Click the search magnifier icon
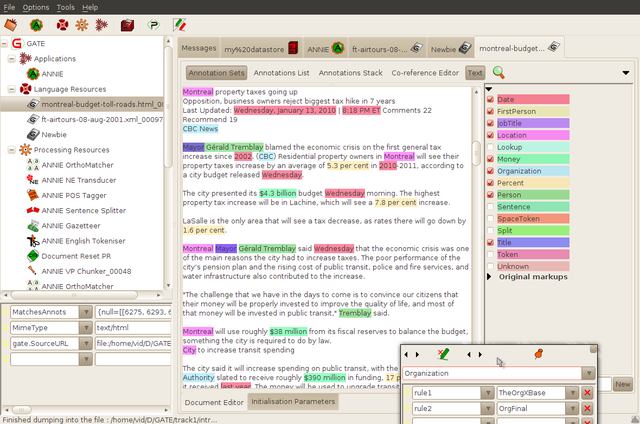Viewport: 640px width, 424px height. coord(498,73)
